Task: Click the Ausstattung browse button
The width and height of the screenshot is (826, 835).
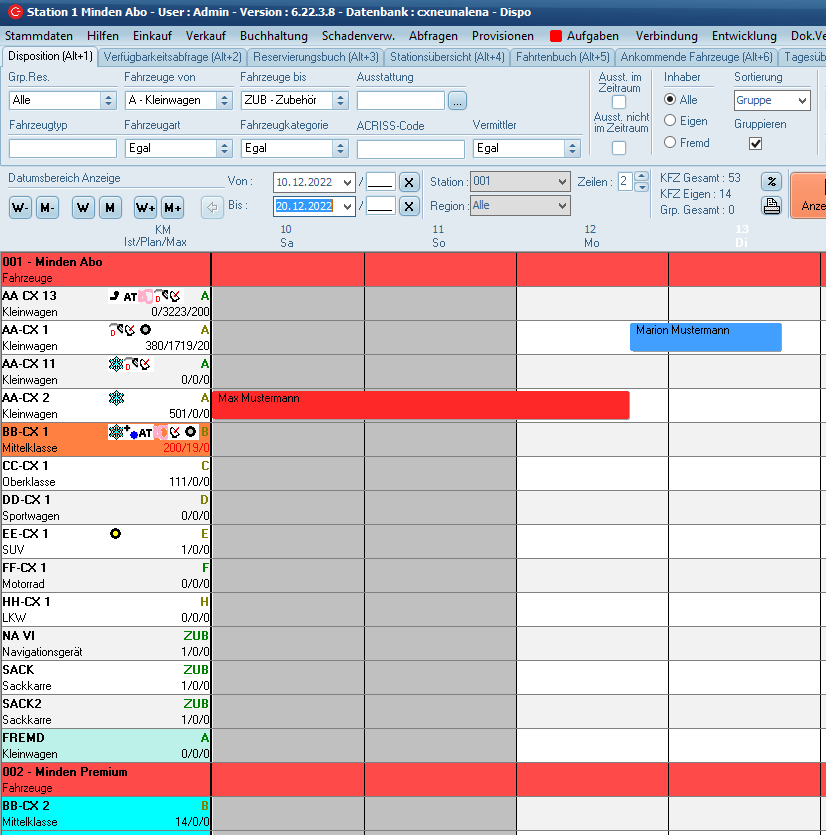Action: [457, 100]
